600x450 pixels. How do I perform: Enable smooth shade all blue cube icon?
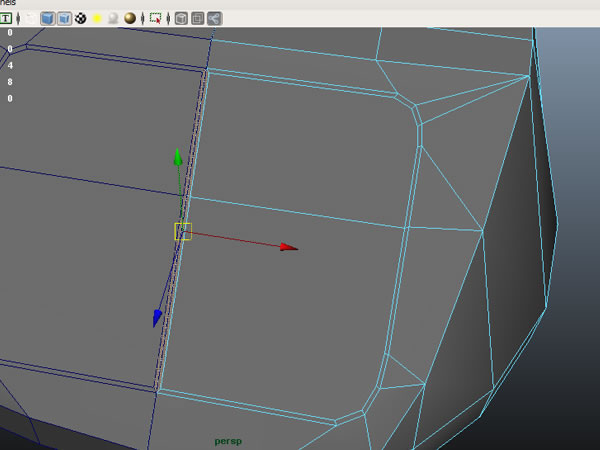point(47,18)
